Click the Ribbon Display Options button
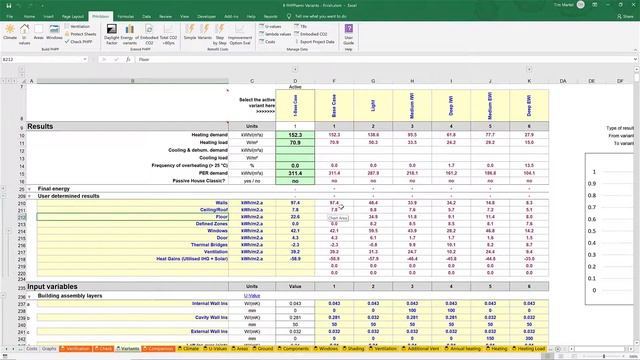Image resolution: width=640 pixels, height=360 pixels. point(595,5)
